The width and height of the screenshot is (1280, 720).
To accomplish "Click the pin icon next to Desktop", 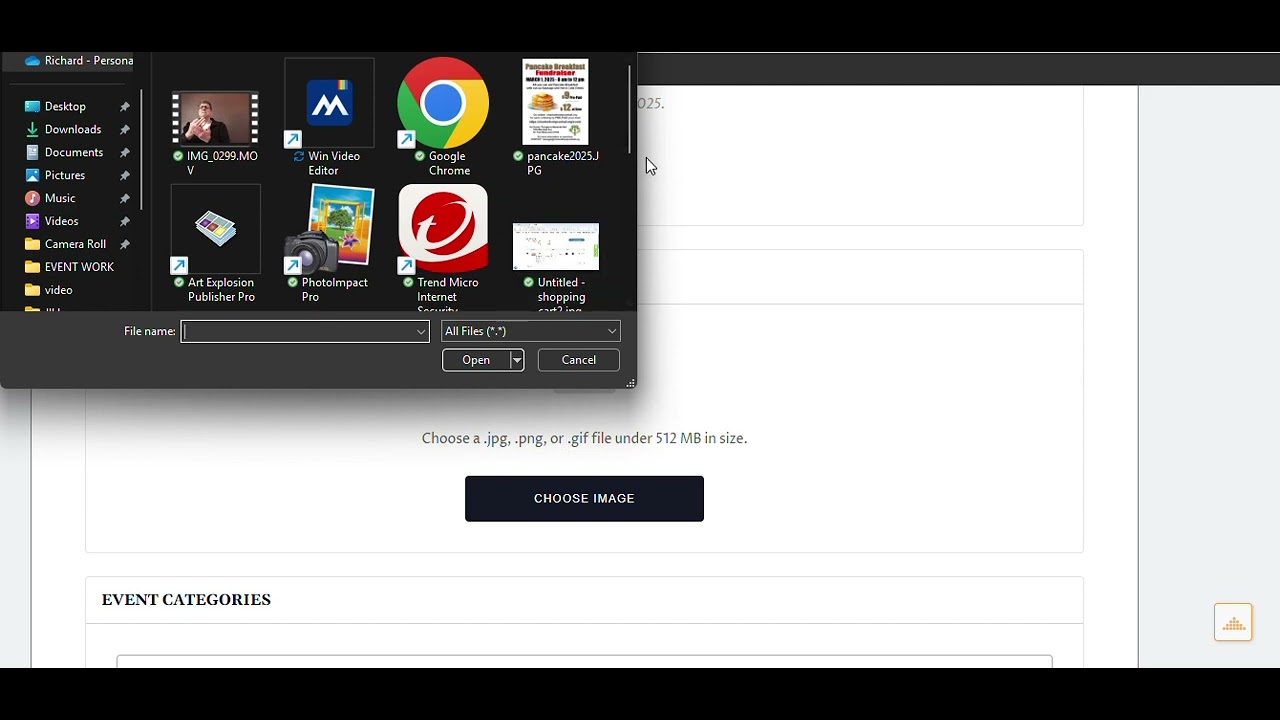I will click(125, 107).
